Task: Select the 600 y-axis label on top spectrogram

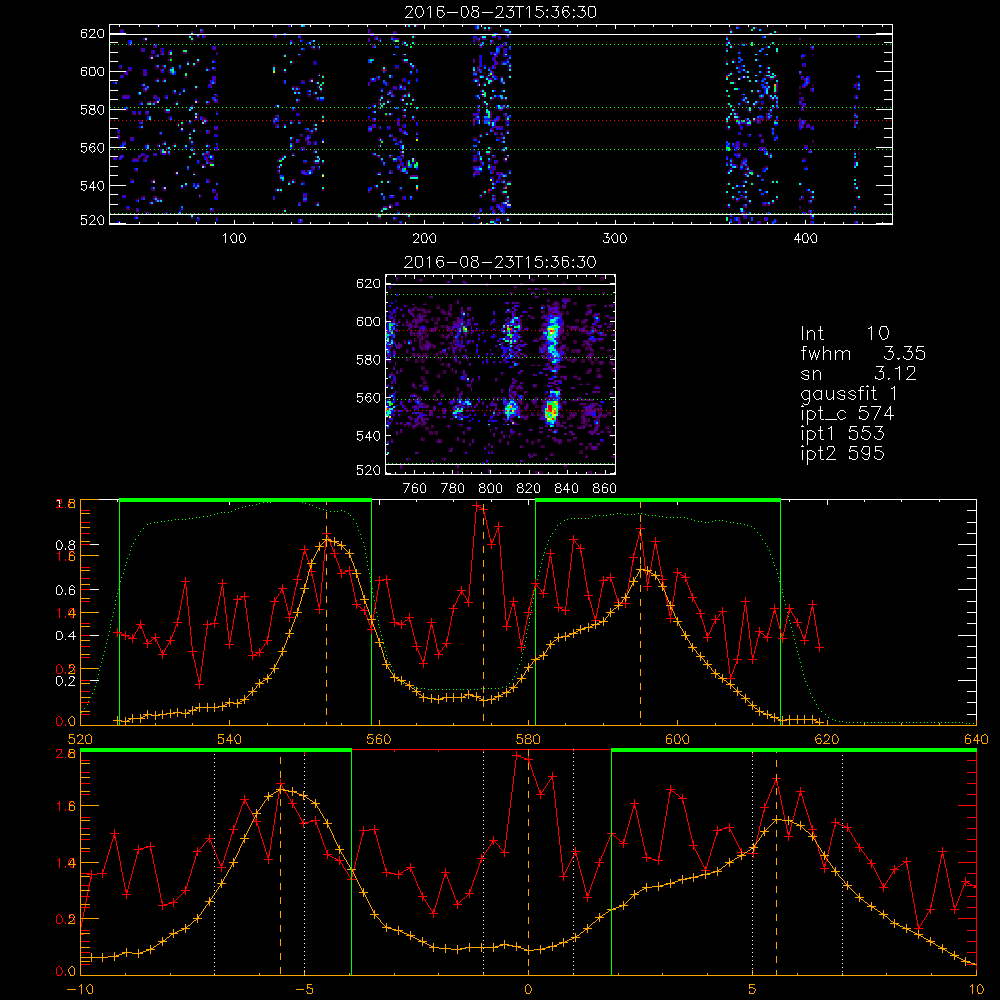Action: (92, 71)
